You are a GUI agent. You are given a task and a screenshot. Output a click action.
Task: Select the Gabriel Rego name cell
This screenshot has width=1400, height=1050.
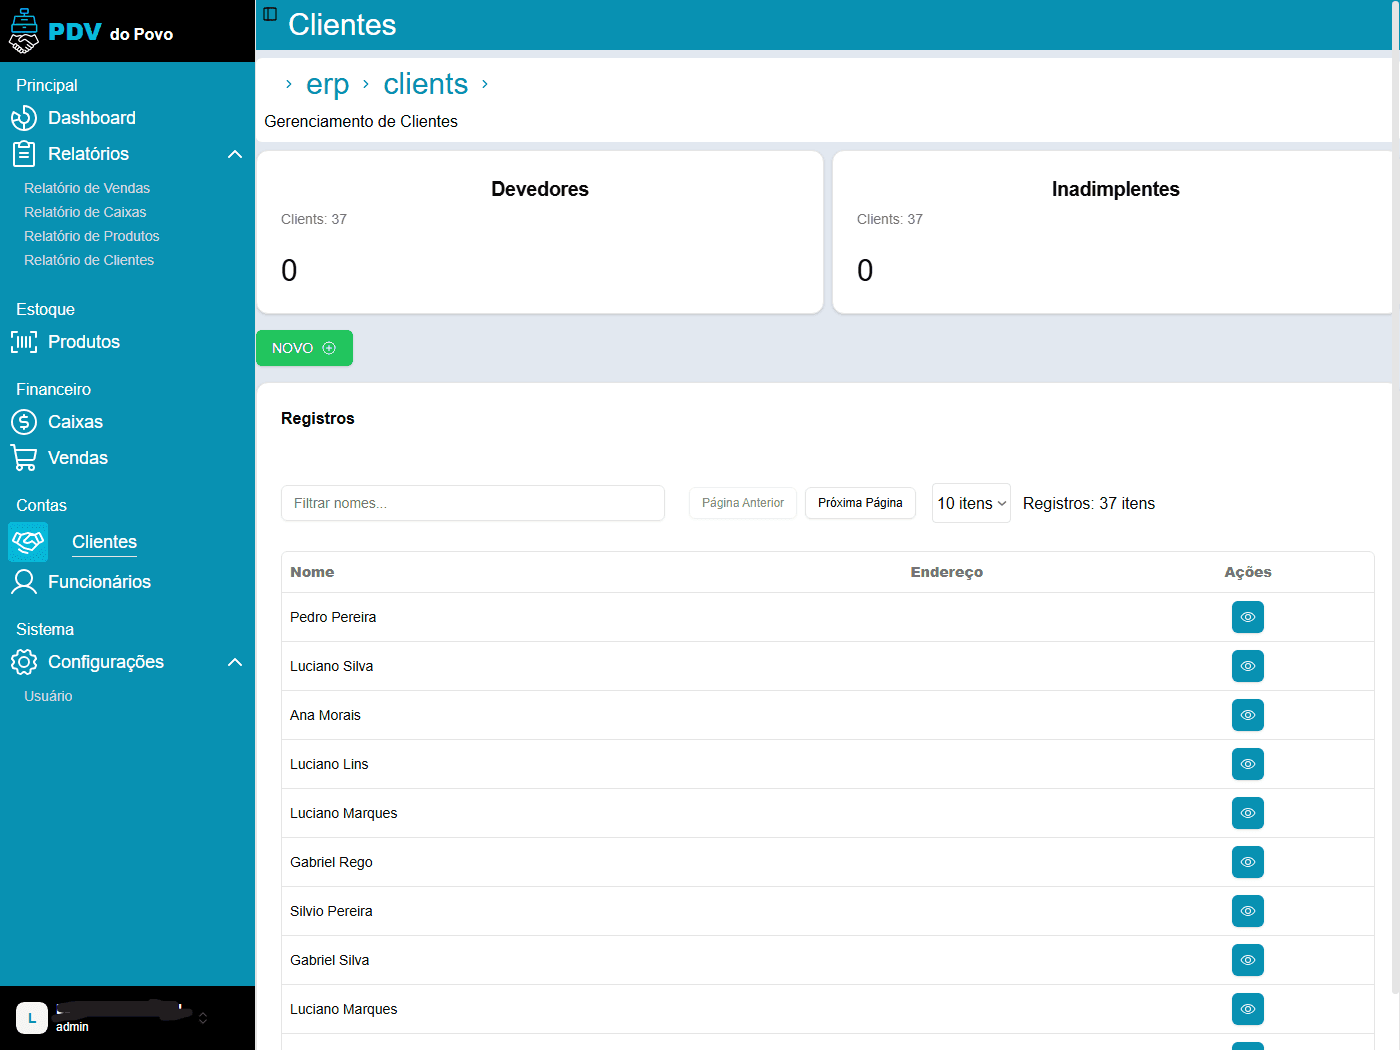(x=331, y=862)
